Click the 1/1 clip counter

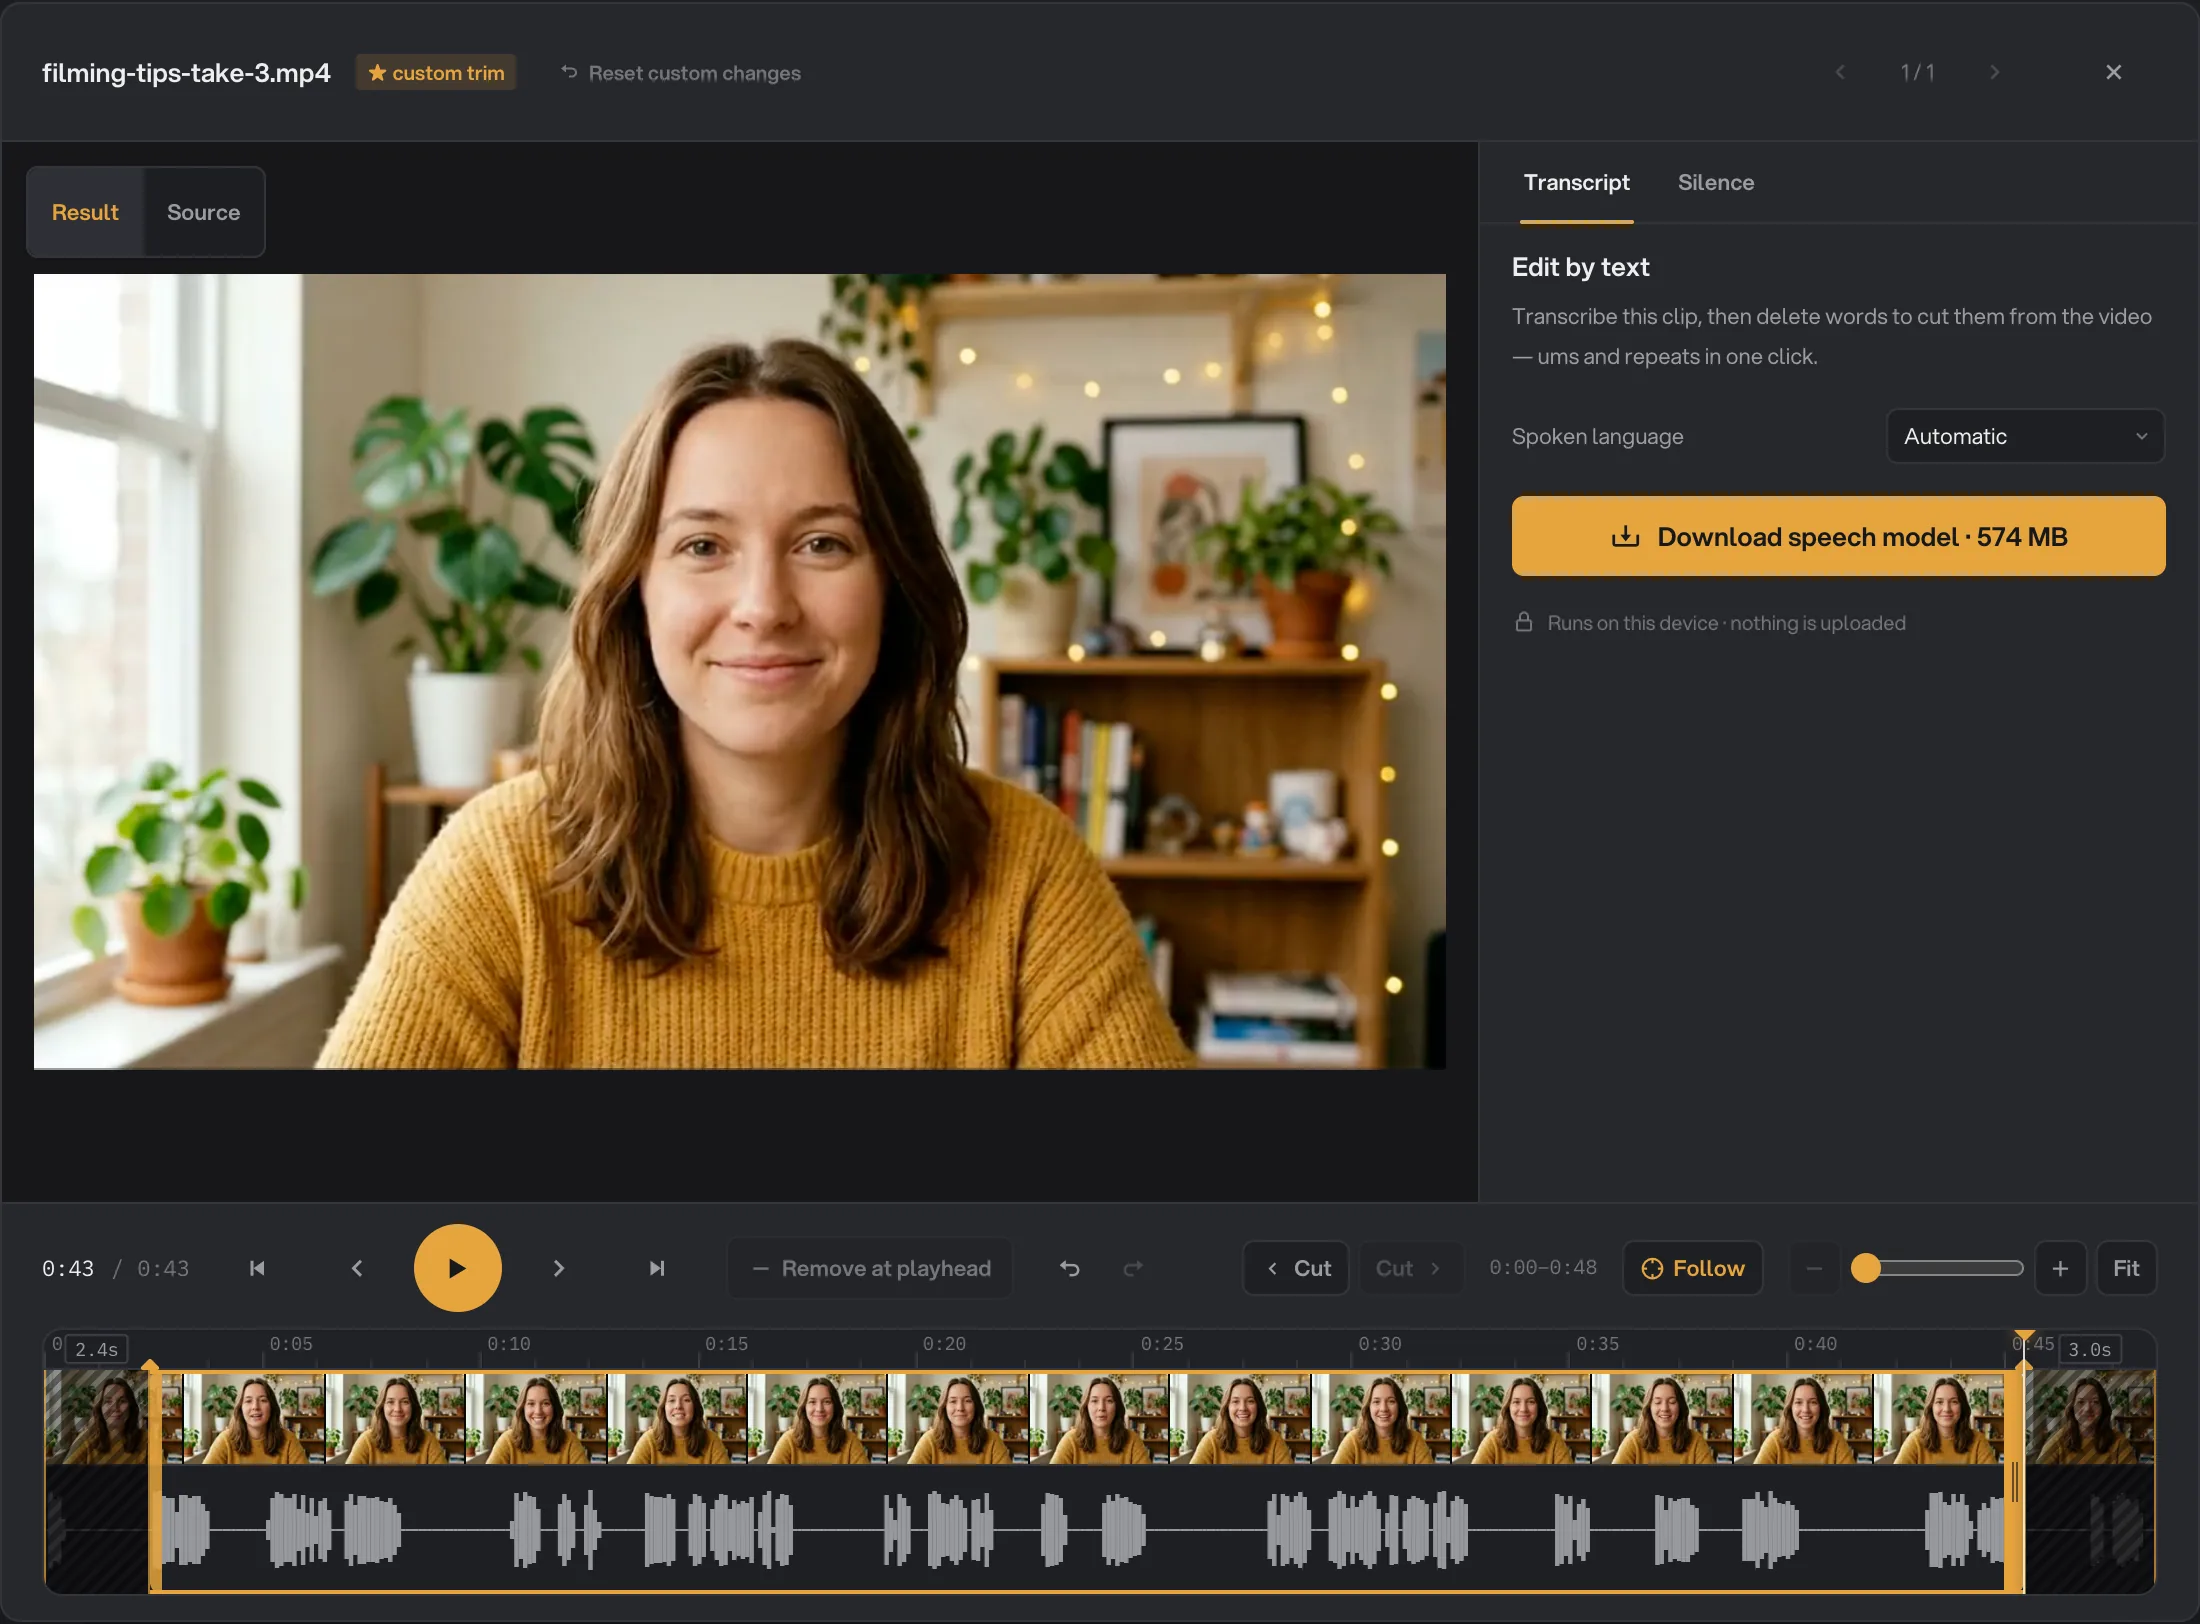tap(1917, 72)
